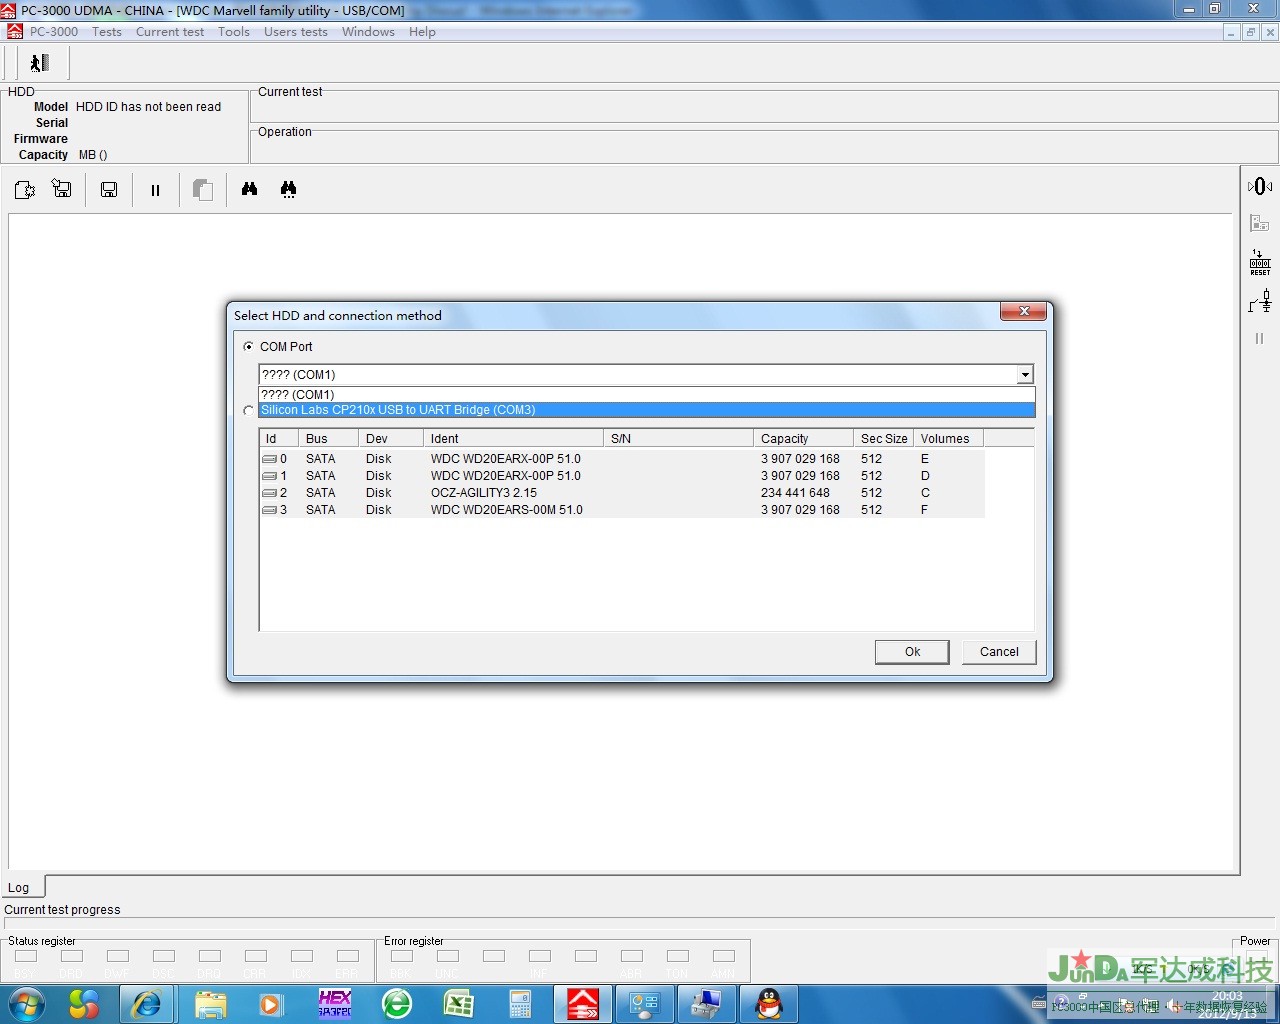Choose the '???? (COM1)' option in dropdown list
The width and height of the screenshot is (1280, 1024).
click(646, 395)
